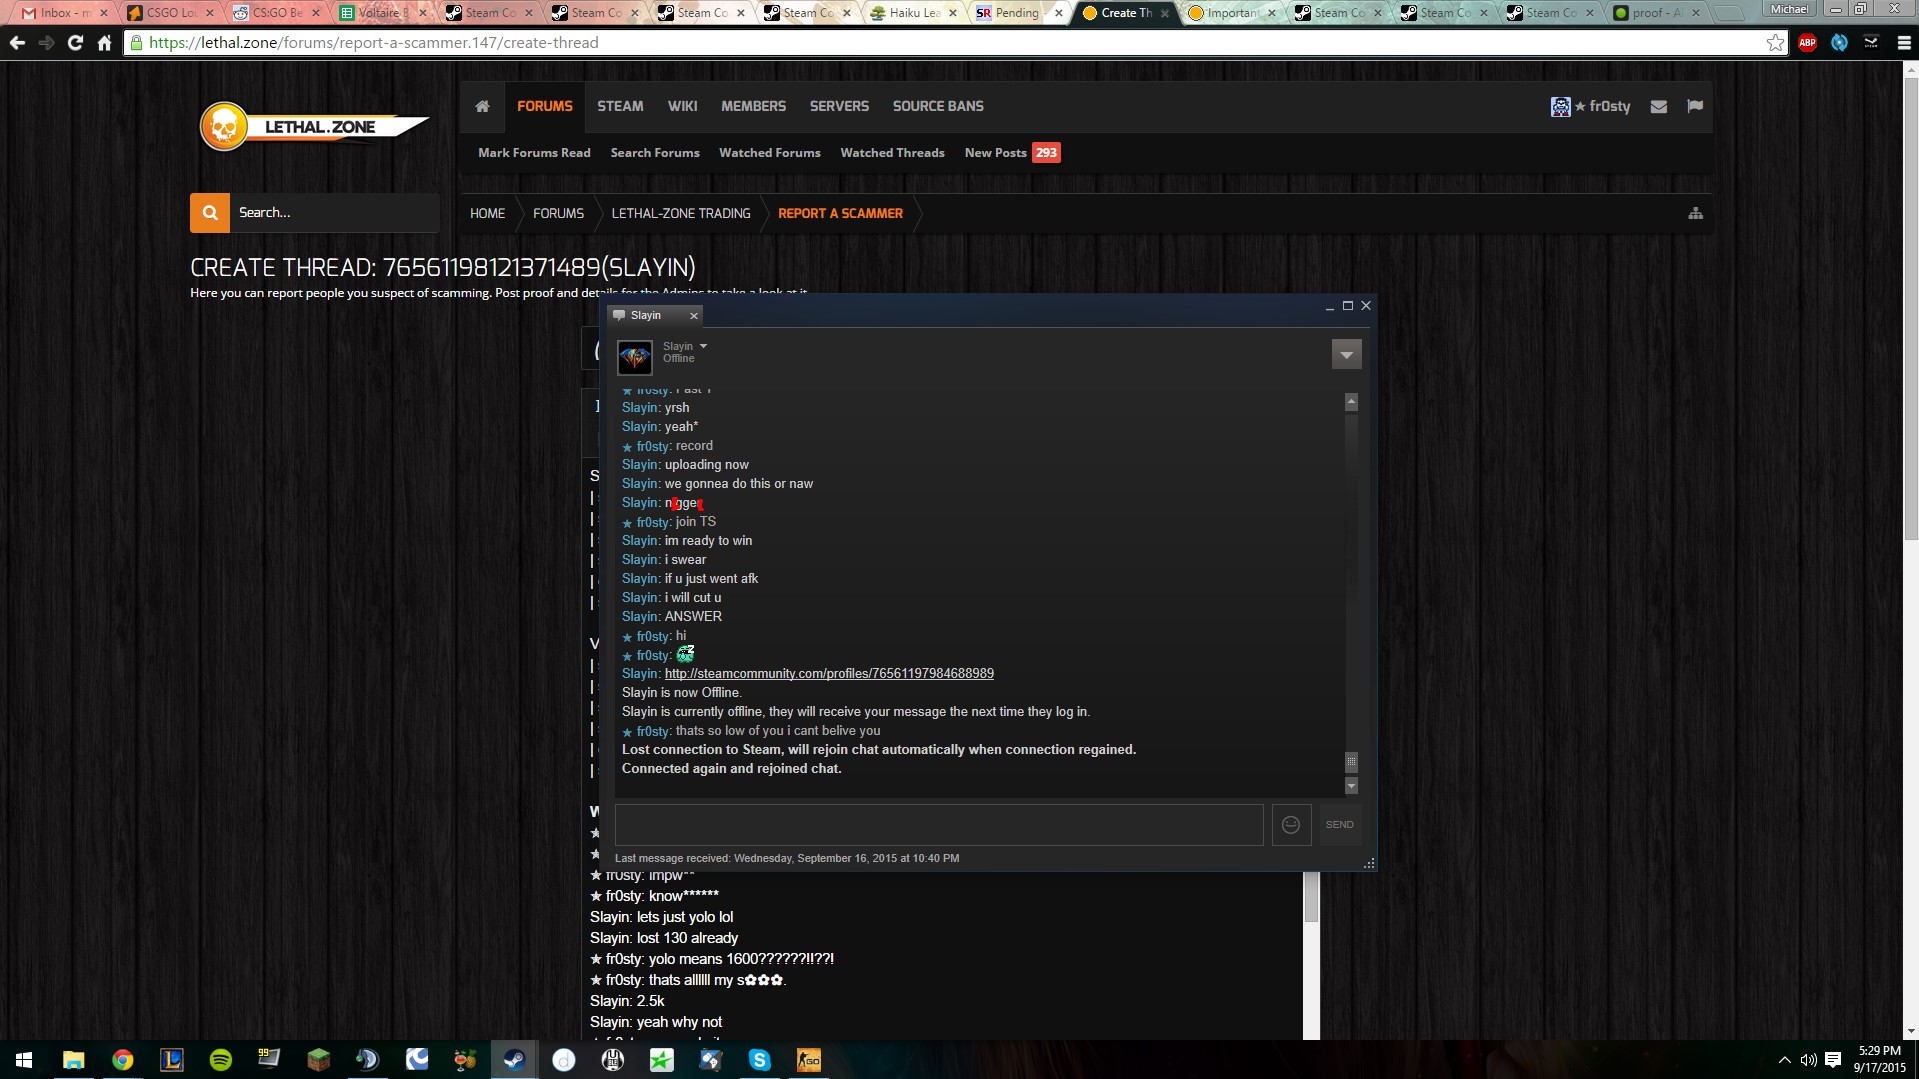Image resolution: width=1919 pixels, height=1079 pixels.
Task: Open the Chrome menu hamburger button
Action: (1903, 43)
